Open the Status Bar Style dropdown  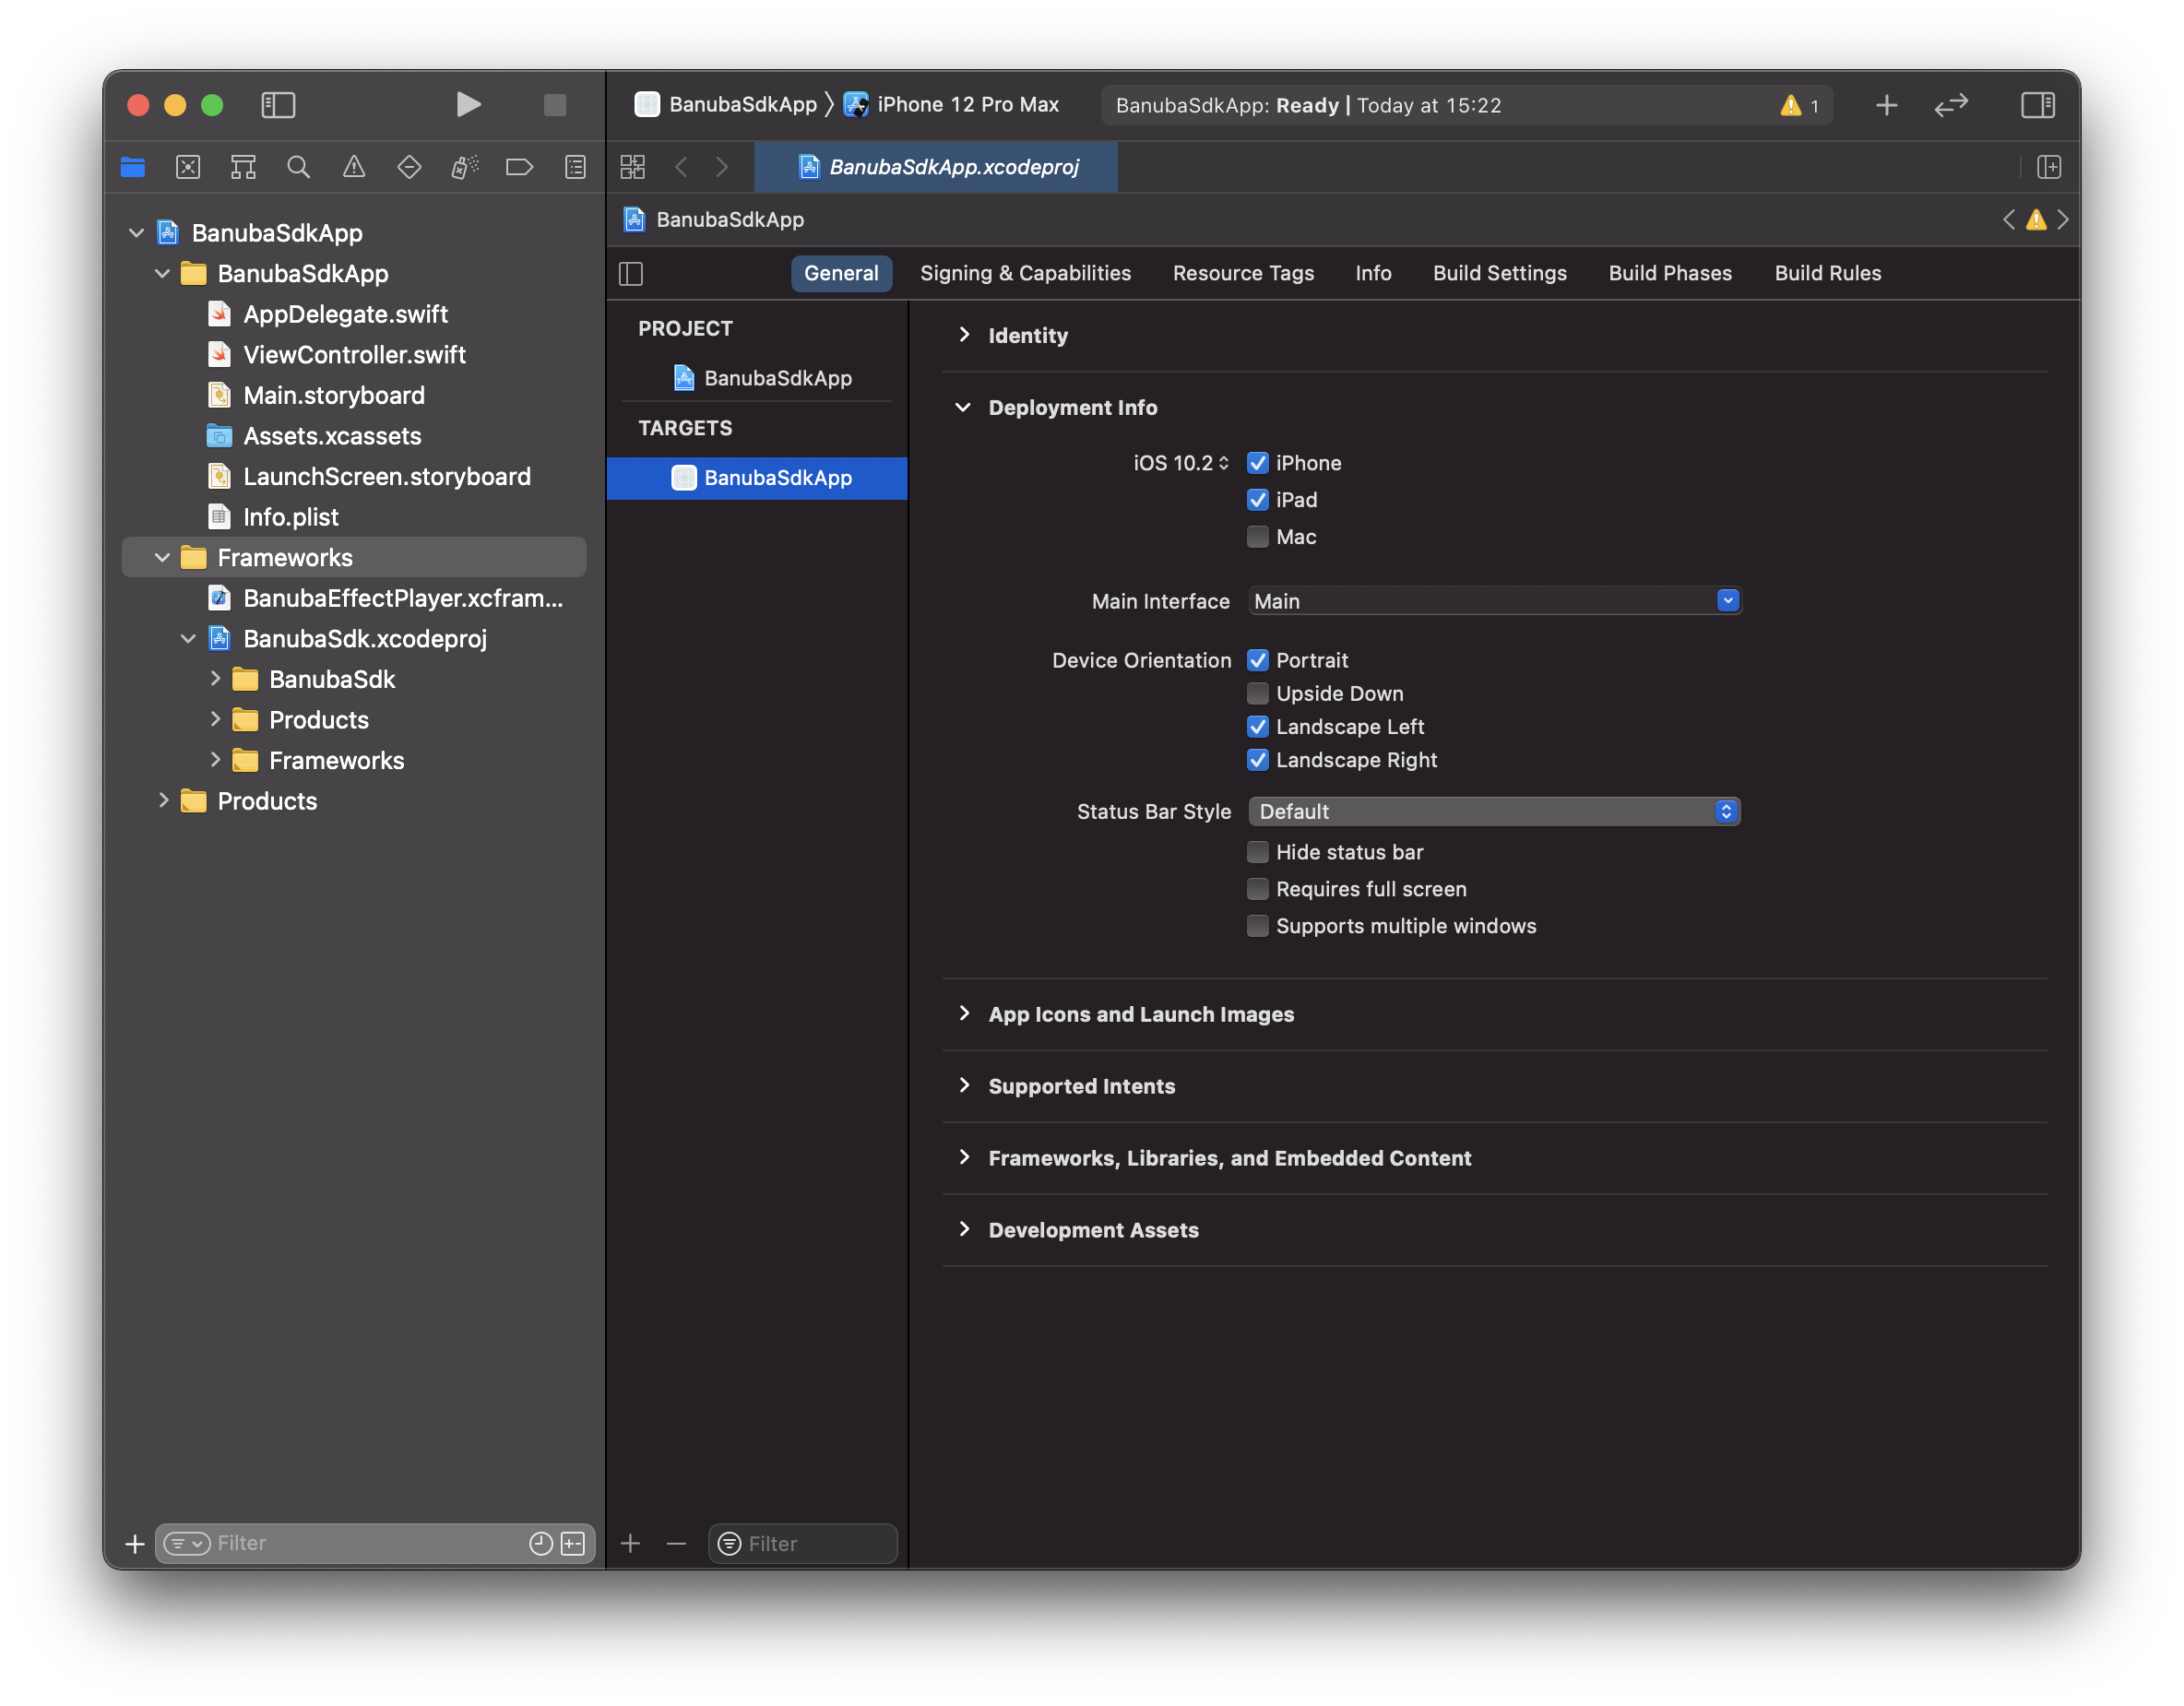coord(1494,811)
